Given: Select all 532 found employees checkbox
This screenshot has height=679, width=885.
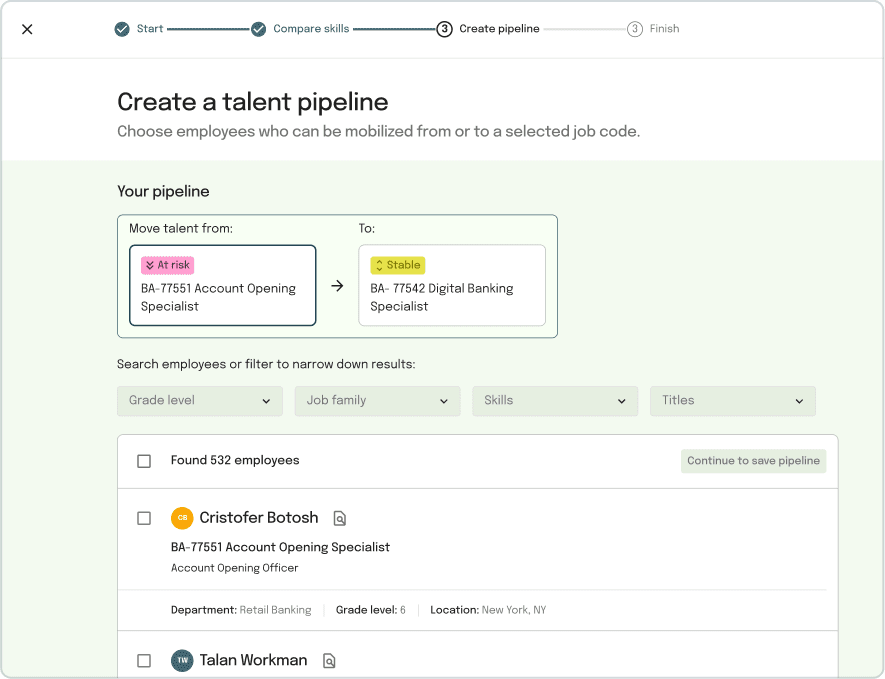Looking at the screenshot, I should [144, 461].
